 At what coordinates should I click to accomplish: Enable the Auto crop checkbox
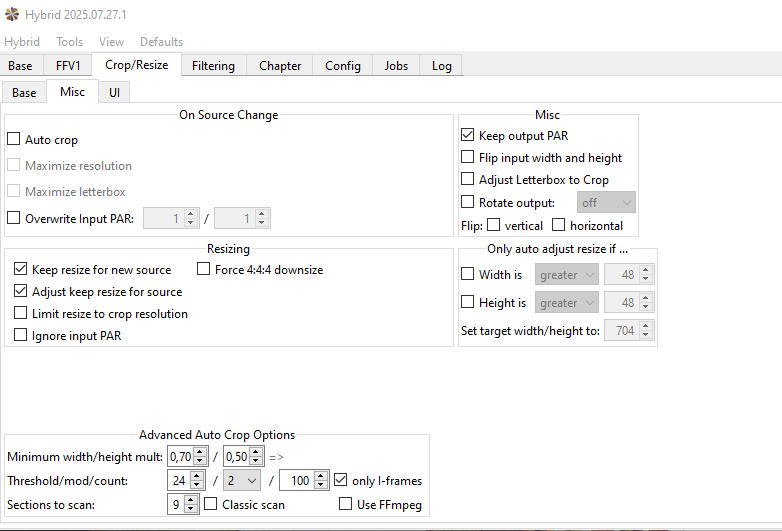(14, 140)
